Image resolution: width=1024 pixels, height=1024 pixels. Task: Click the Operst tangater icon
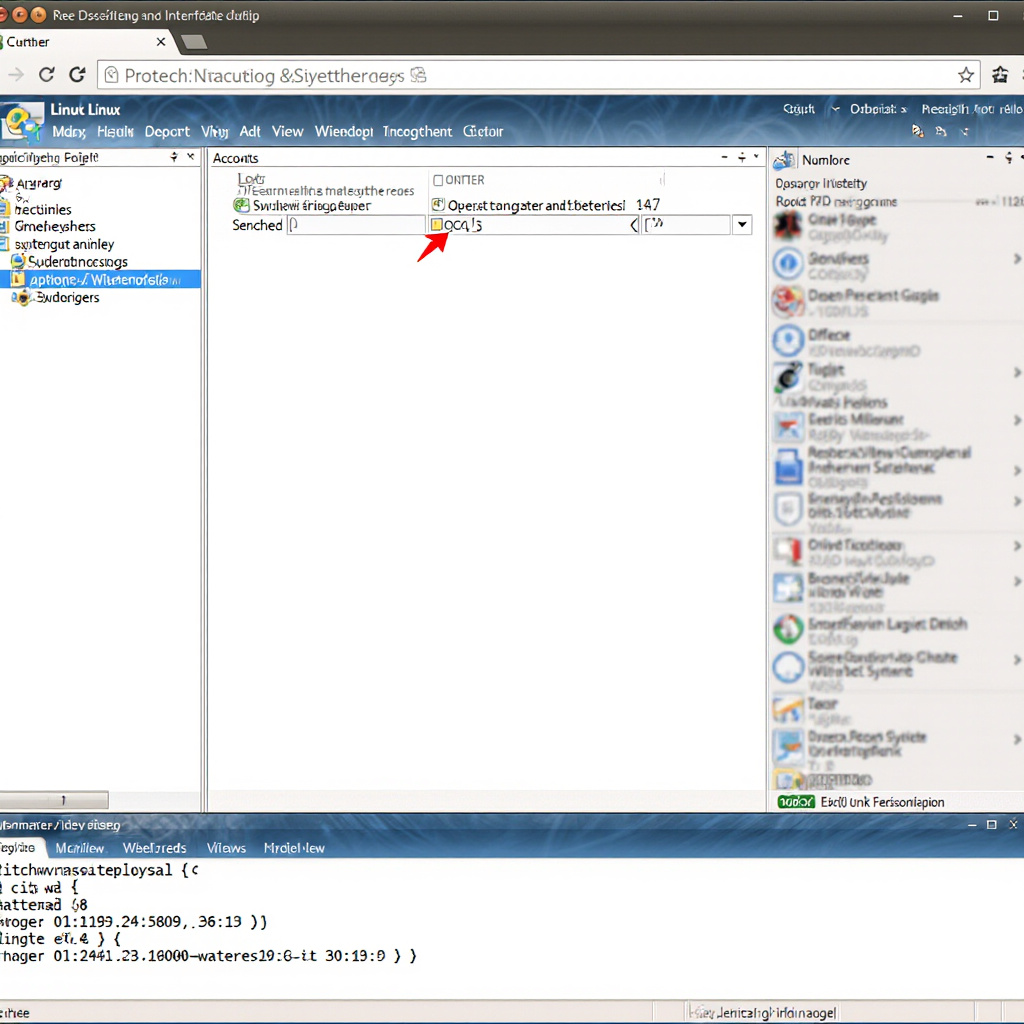click(x=438, y=204)
